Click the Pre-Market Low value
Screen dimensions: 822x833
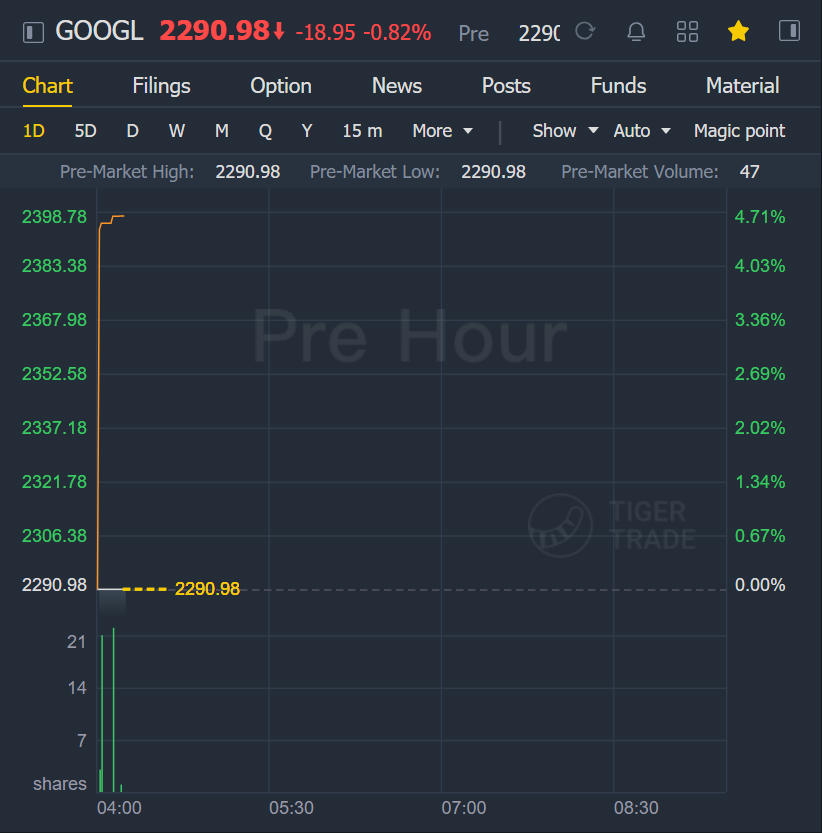pos(493,172)
